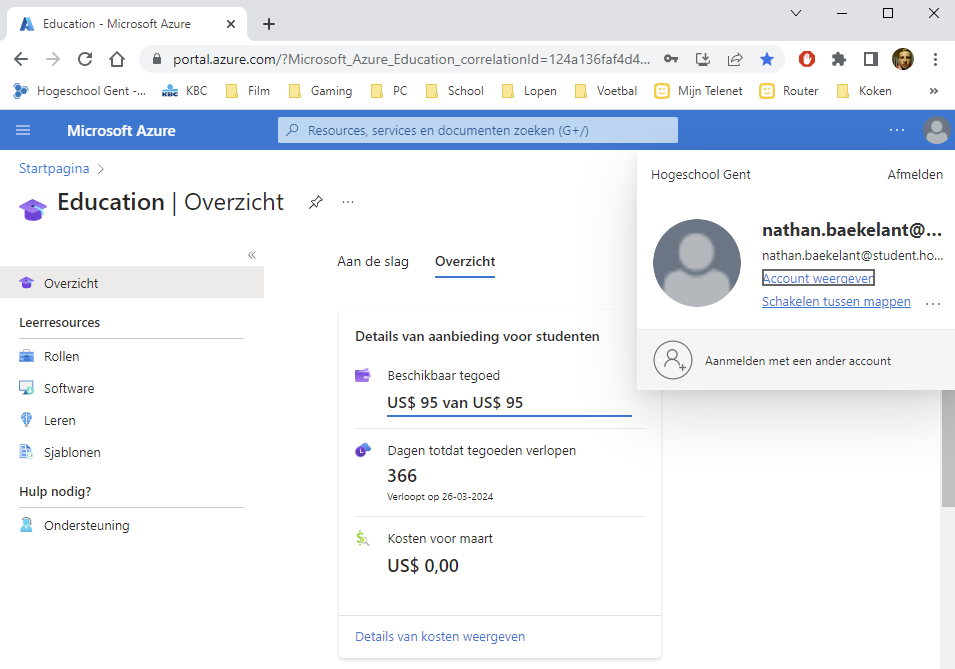Go to the Startpagina breadcrumb
955x669 pixels.
click(x=54, y=168)
